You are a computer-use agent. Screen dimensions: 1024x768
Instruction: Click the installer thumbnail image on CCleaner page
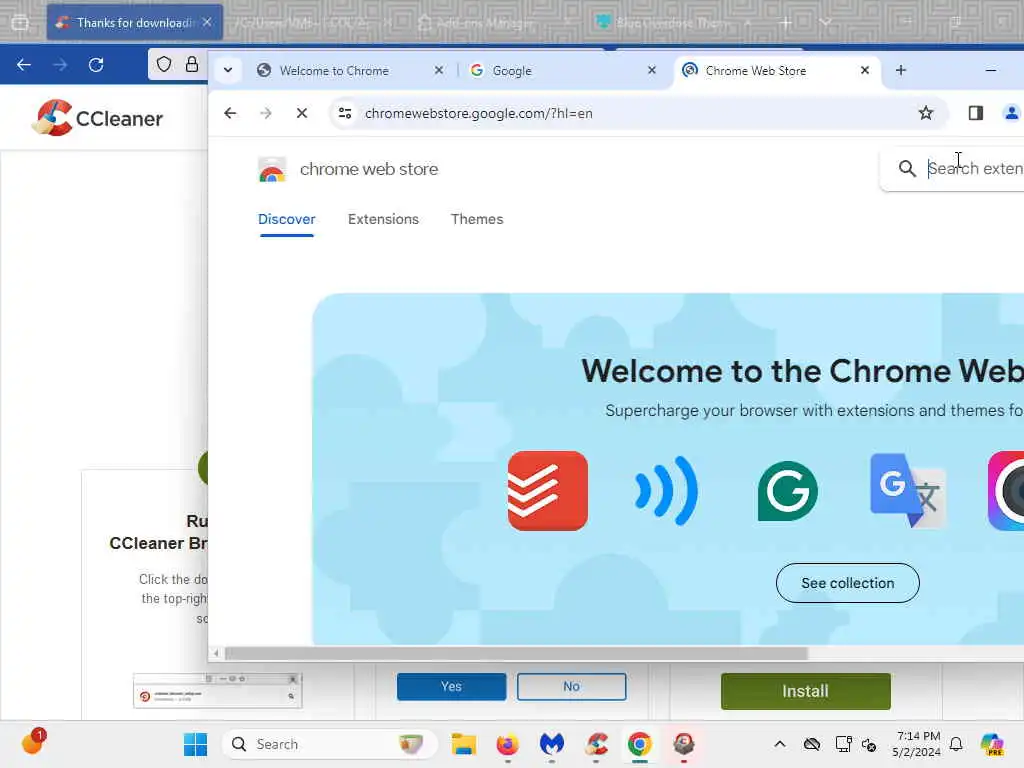coord(217,690)
